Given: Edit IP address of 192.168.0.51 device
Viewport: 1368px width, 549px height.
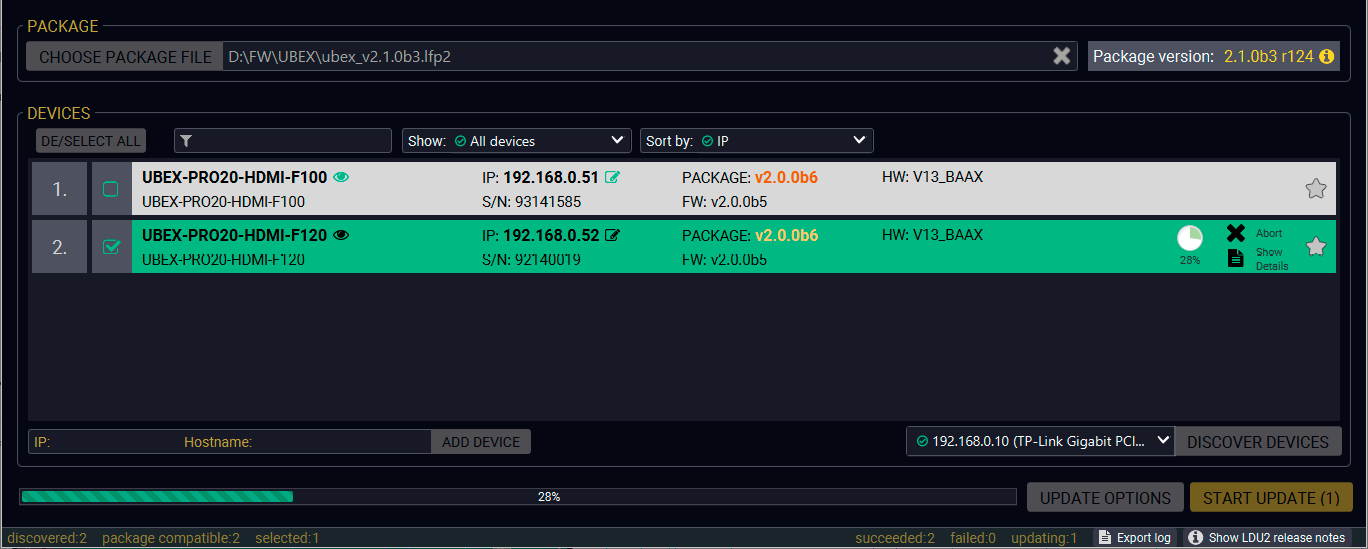Looking at the screenshot, I should [x=612, y=178].
